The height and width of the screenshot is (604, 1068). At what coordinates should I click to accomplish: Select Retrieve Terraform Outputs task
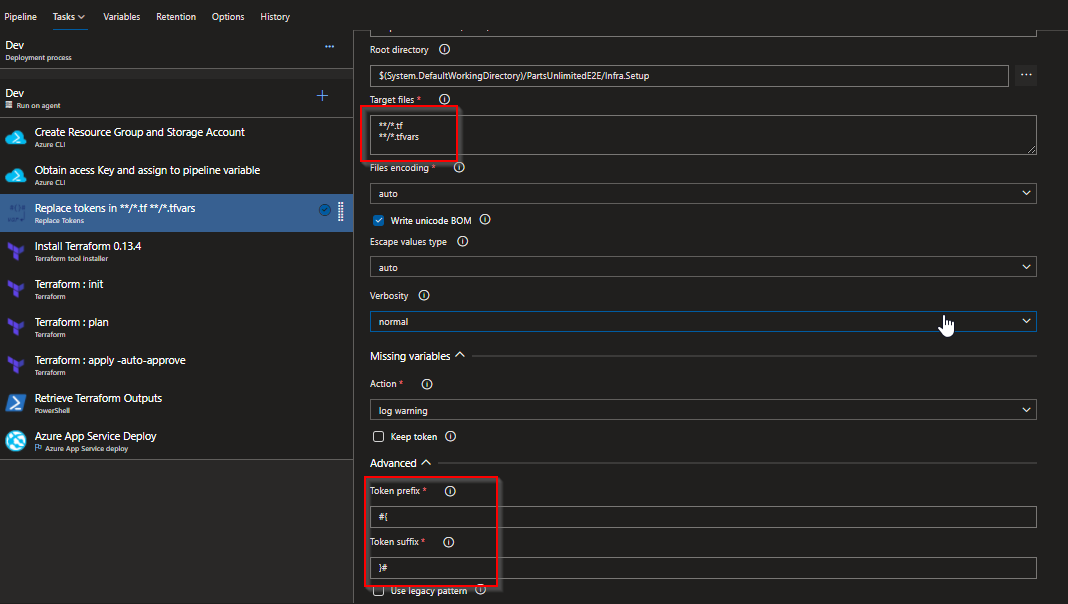tap(176, 403)
